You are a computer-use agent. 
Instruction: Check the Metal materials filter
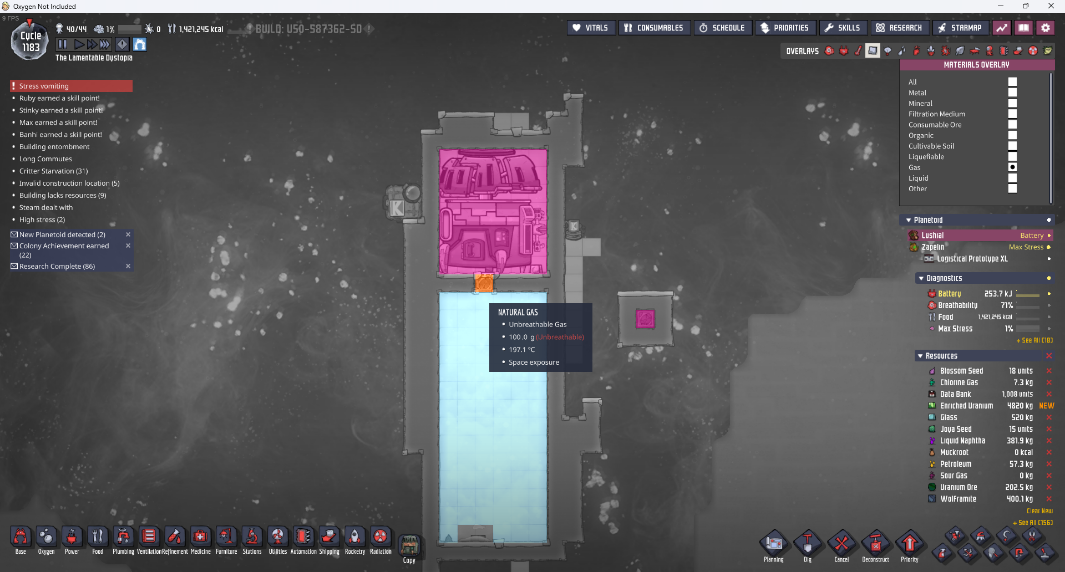click(1012, 92)
